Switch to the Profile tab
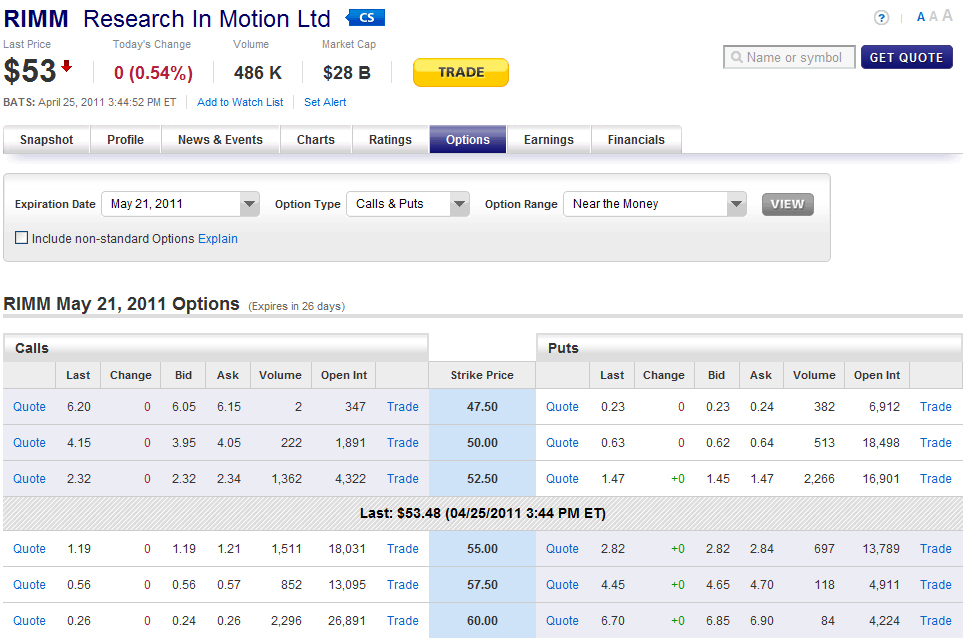The image size is (970, 643). (x=126, y=139)
